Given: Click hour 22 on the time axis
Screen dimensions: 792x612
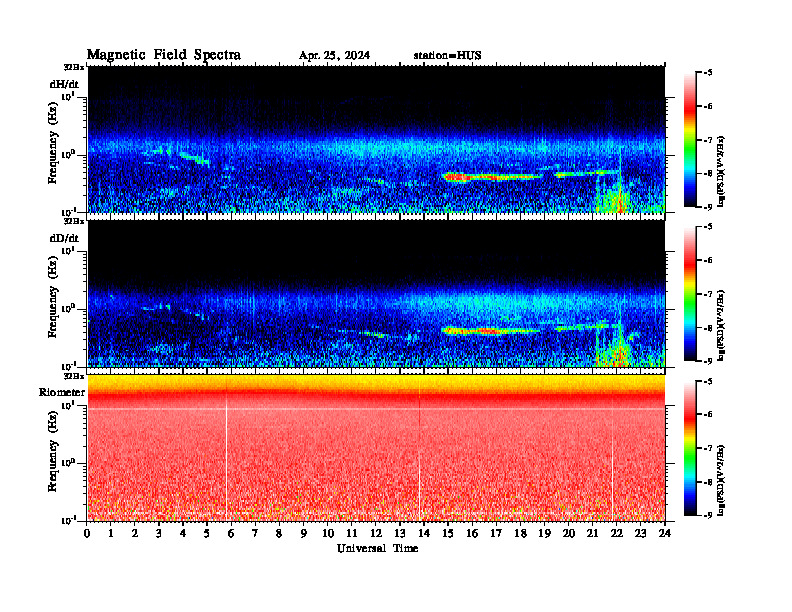Looking at the screenshot, I should coord(616,534).
